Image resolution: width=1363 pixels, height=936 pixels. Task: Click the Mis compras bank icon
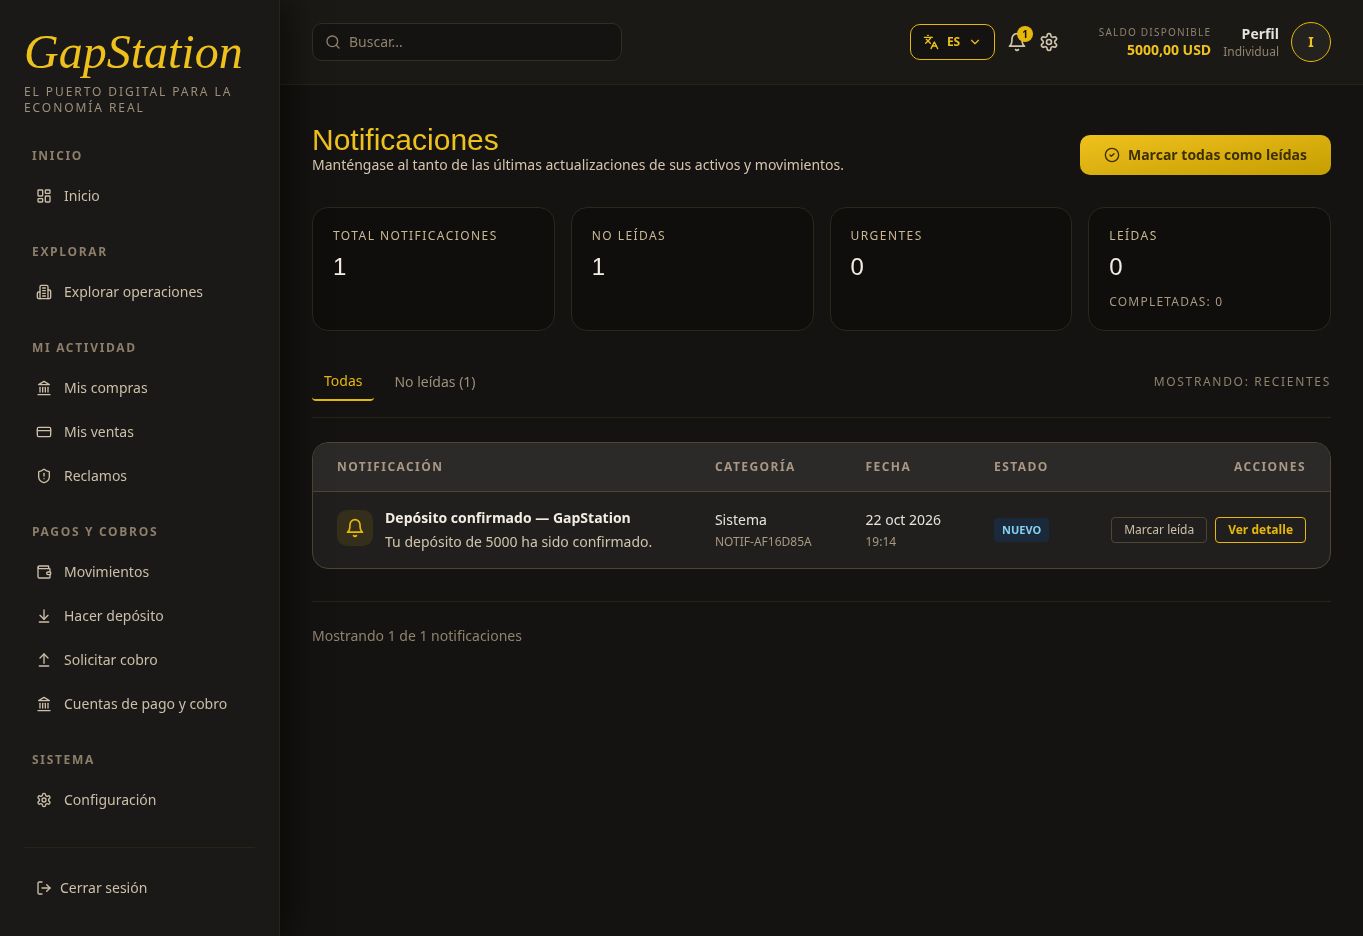[x=44, y=388]
